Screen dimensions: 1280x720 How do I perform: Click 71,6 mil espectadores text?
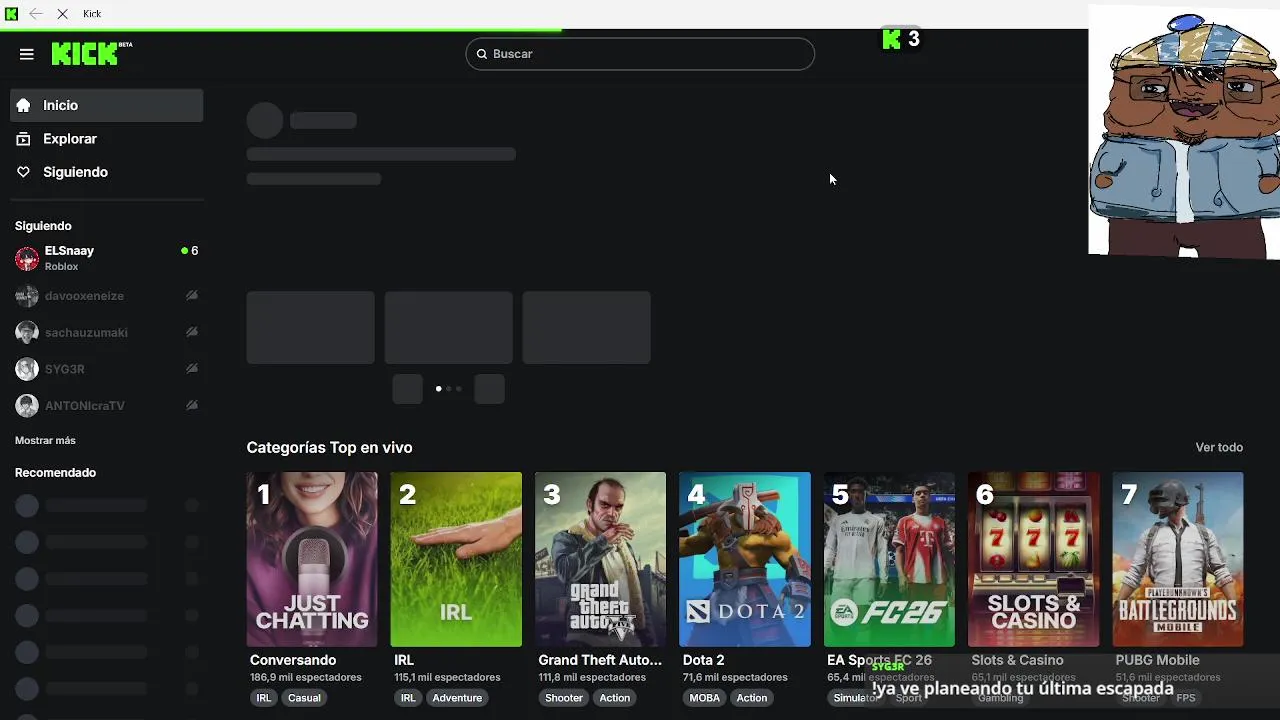point(735,677)
